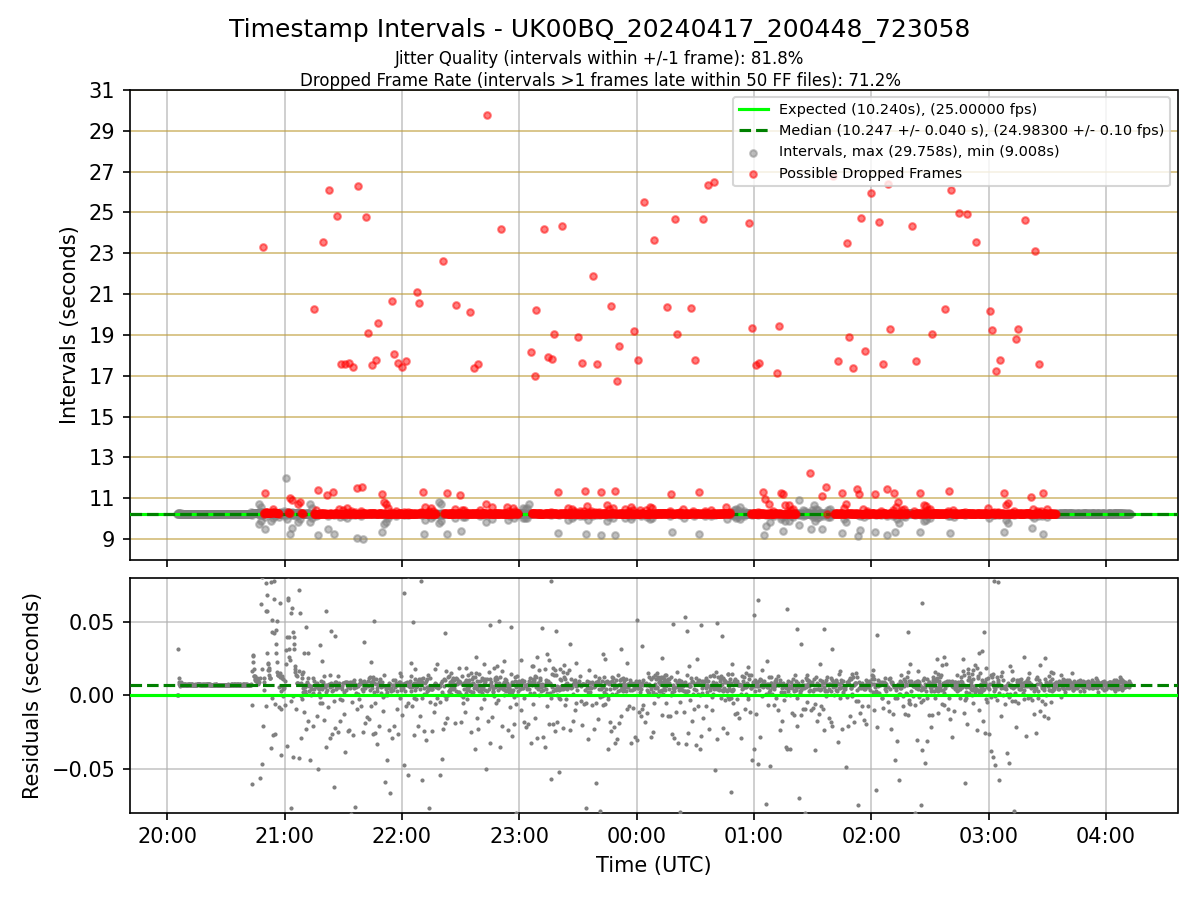This screenshot has width=1200, height=900.
Task: Click the 15 tick on intervals axis
Action: coord(102,417)
